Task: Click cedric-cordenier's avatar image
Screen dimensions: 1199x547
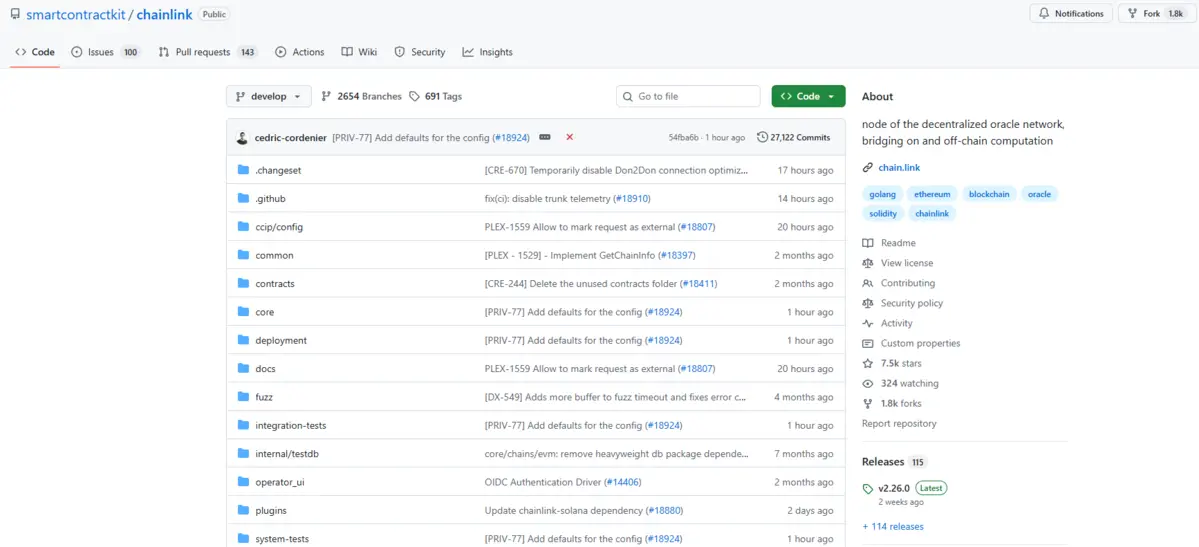Action: pyautogui.click(x=242, y=137)
